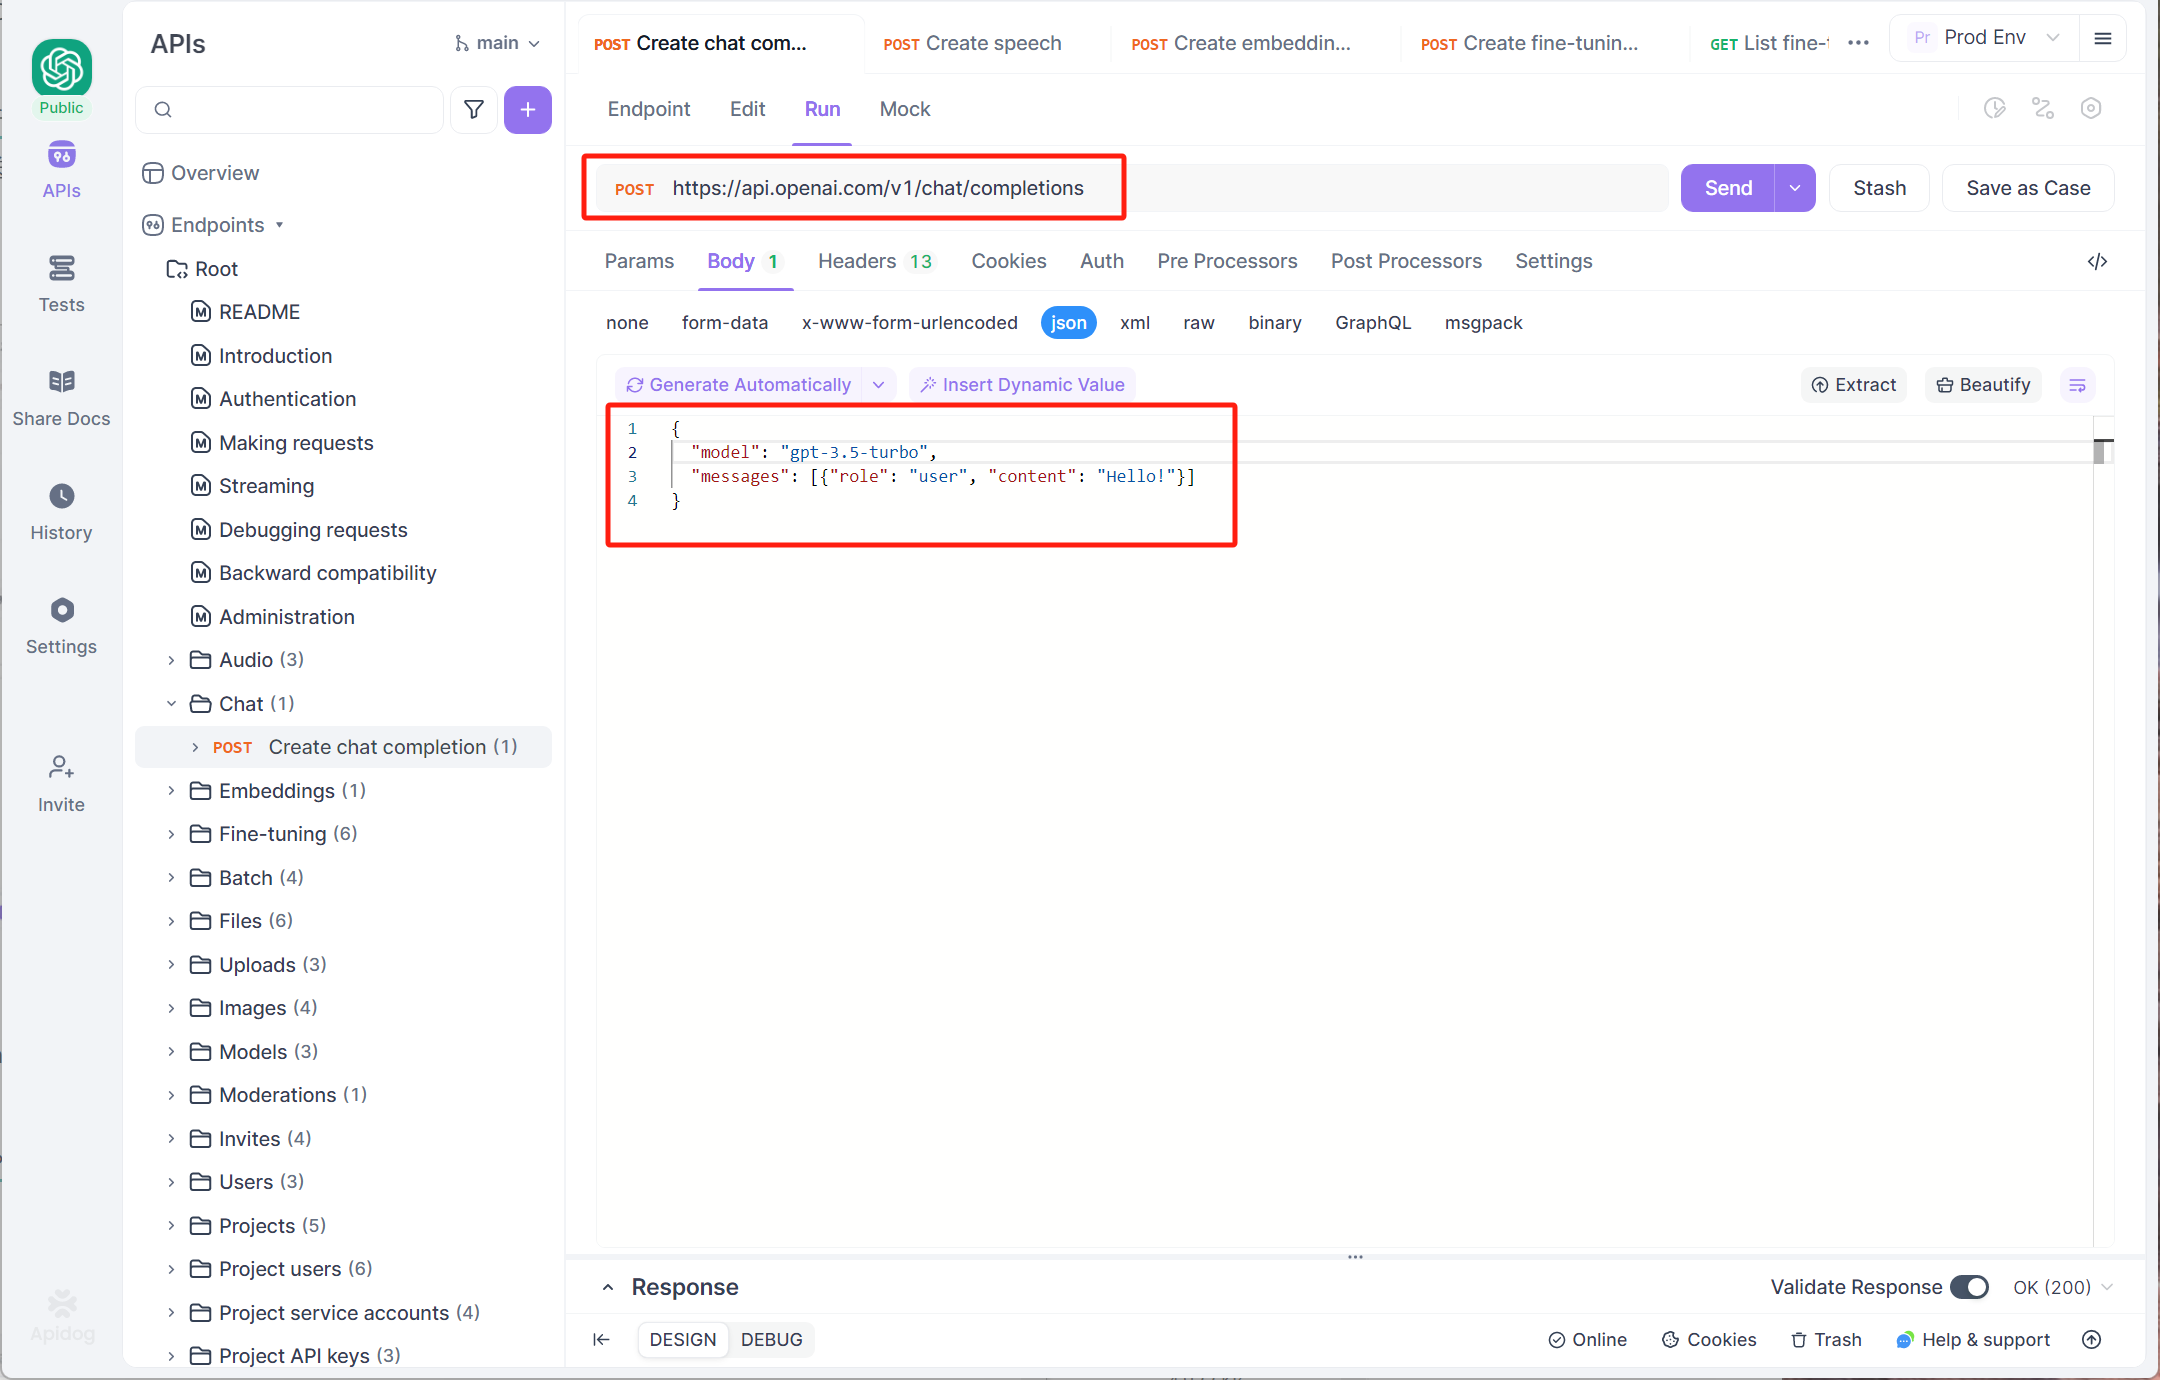Switch to the Mock tab
This screenshot has width=2160, height=1380.
coord(905,109)
